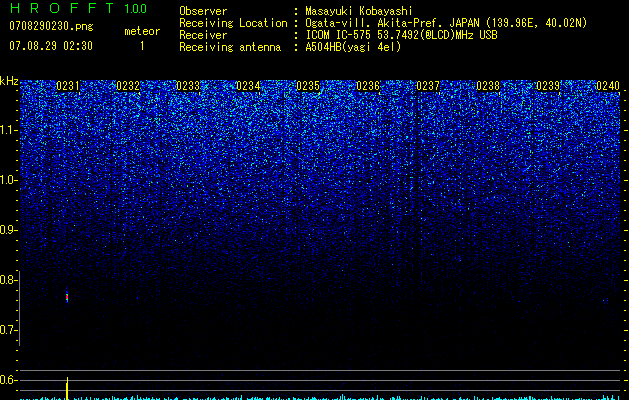The image size is (629, 400).
Task: Click the 1.1 frequency axis label
Action: 9,130
